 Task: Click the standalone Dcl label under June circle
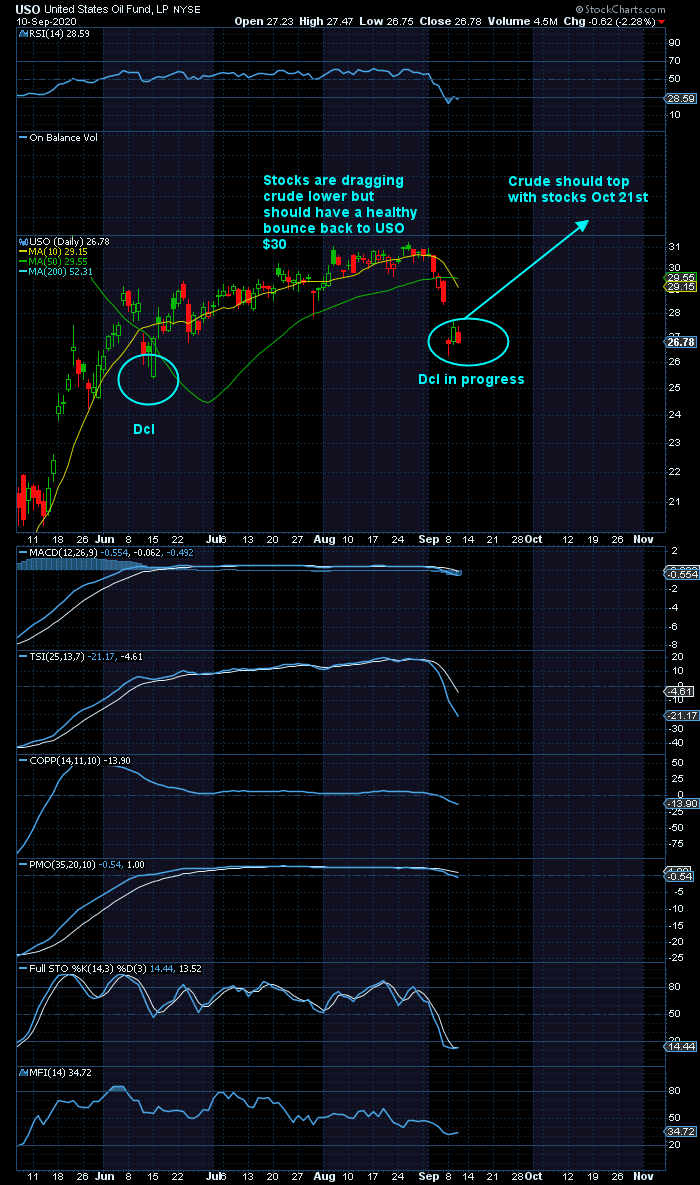point(145,430)
